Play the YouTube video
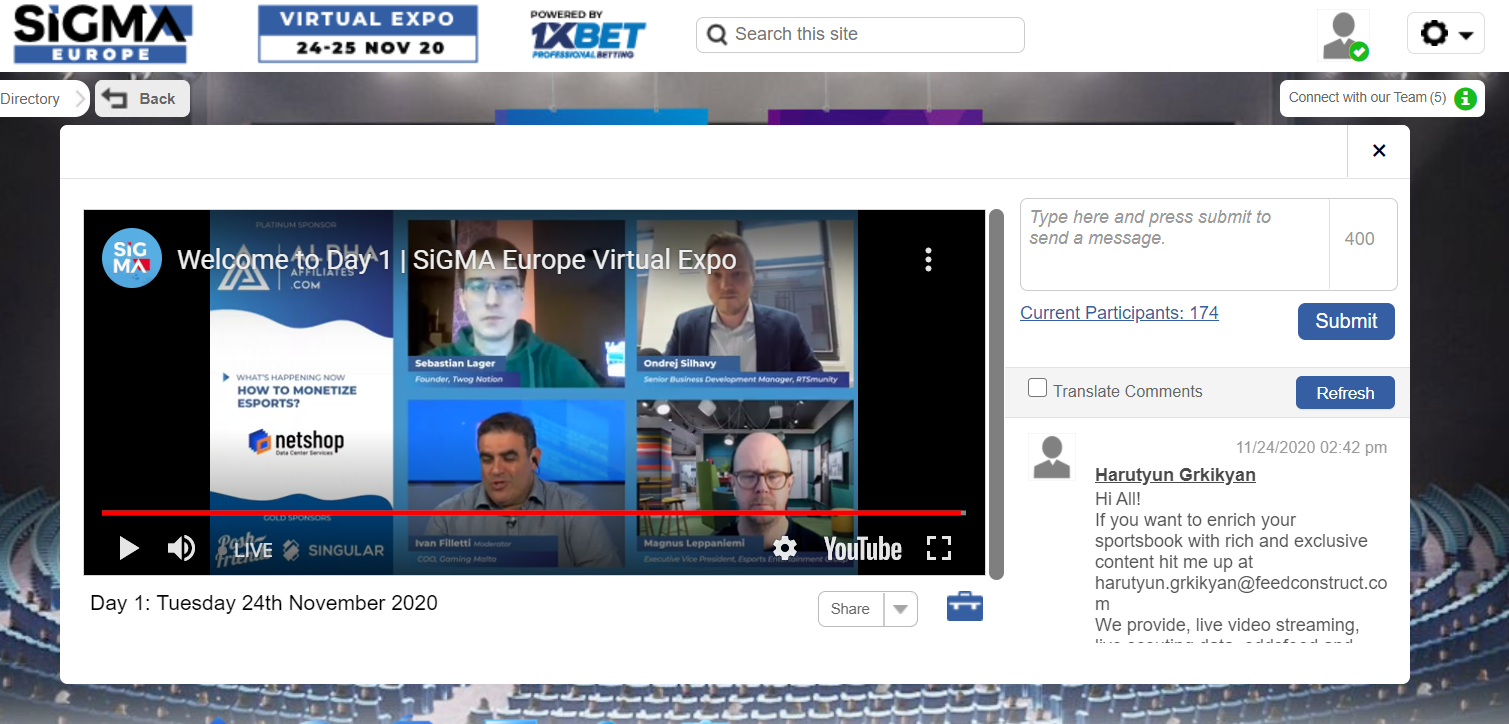 pyautogui.click(x=129, y=548)
